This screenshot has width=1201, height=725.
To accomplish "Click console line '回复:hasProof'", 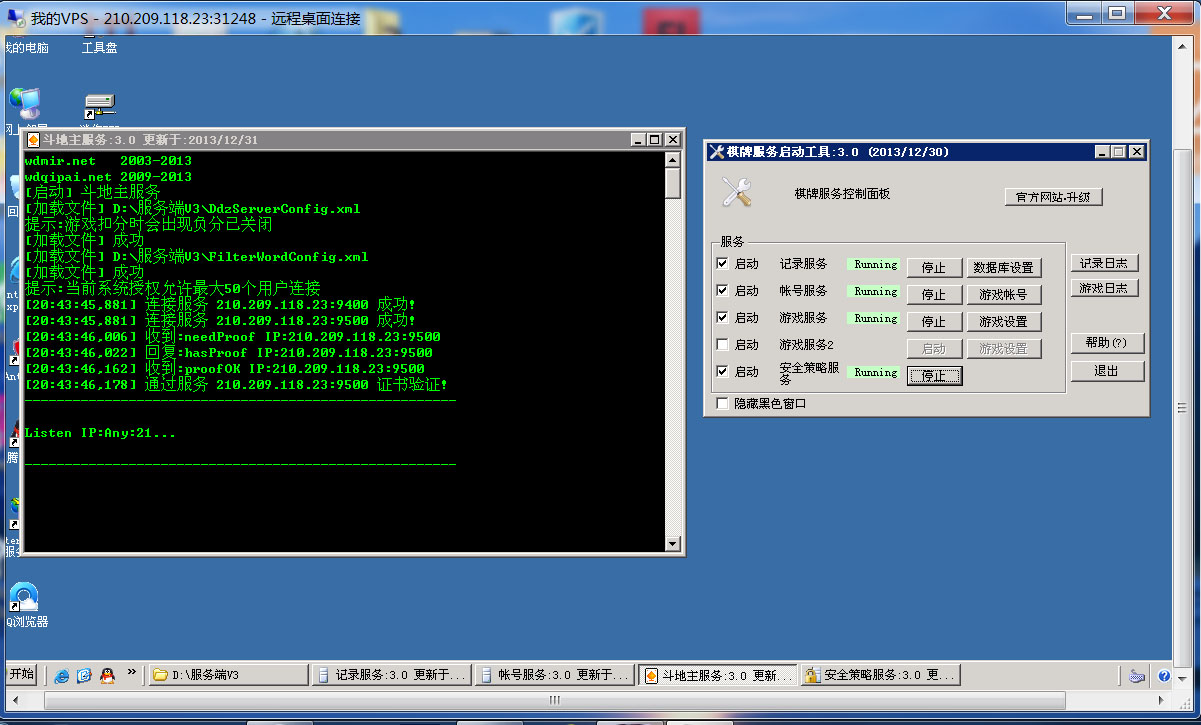I will pos(228,353).
